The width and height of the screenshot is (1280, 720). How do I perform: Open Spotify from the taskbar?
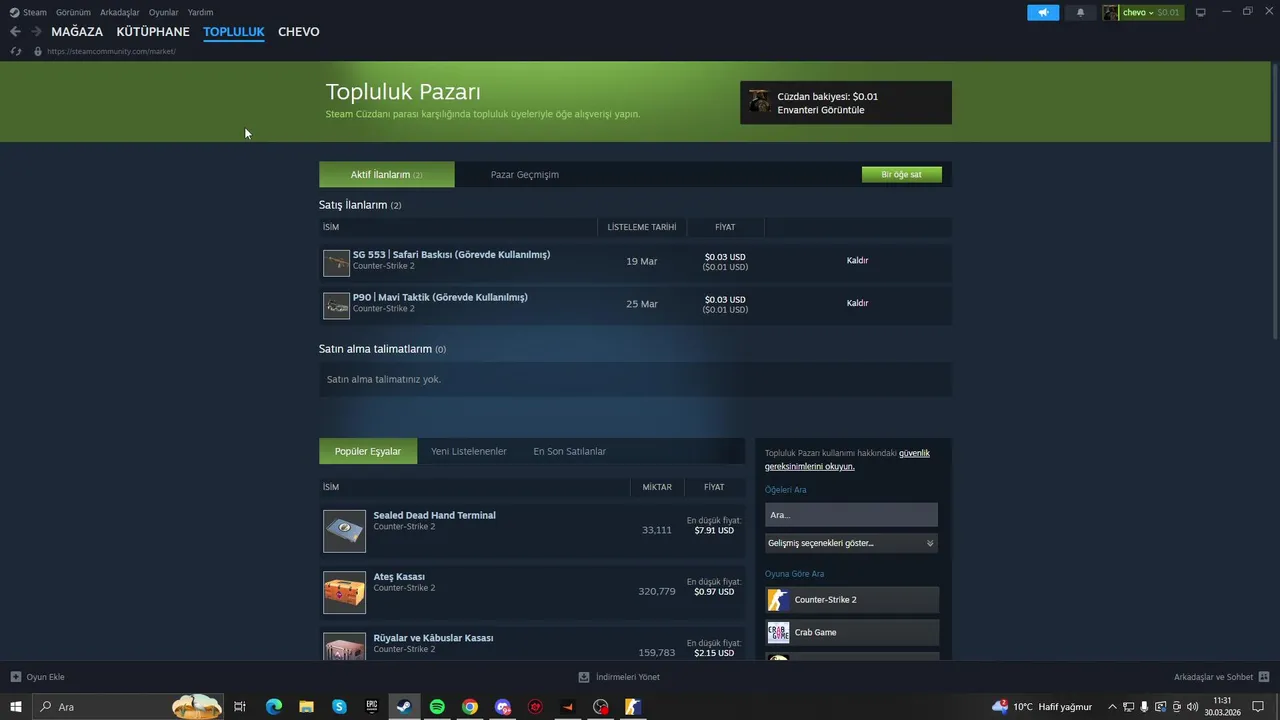437,707
